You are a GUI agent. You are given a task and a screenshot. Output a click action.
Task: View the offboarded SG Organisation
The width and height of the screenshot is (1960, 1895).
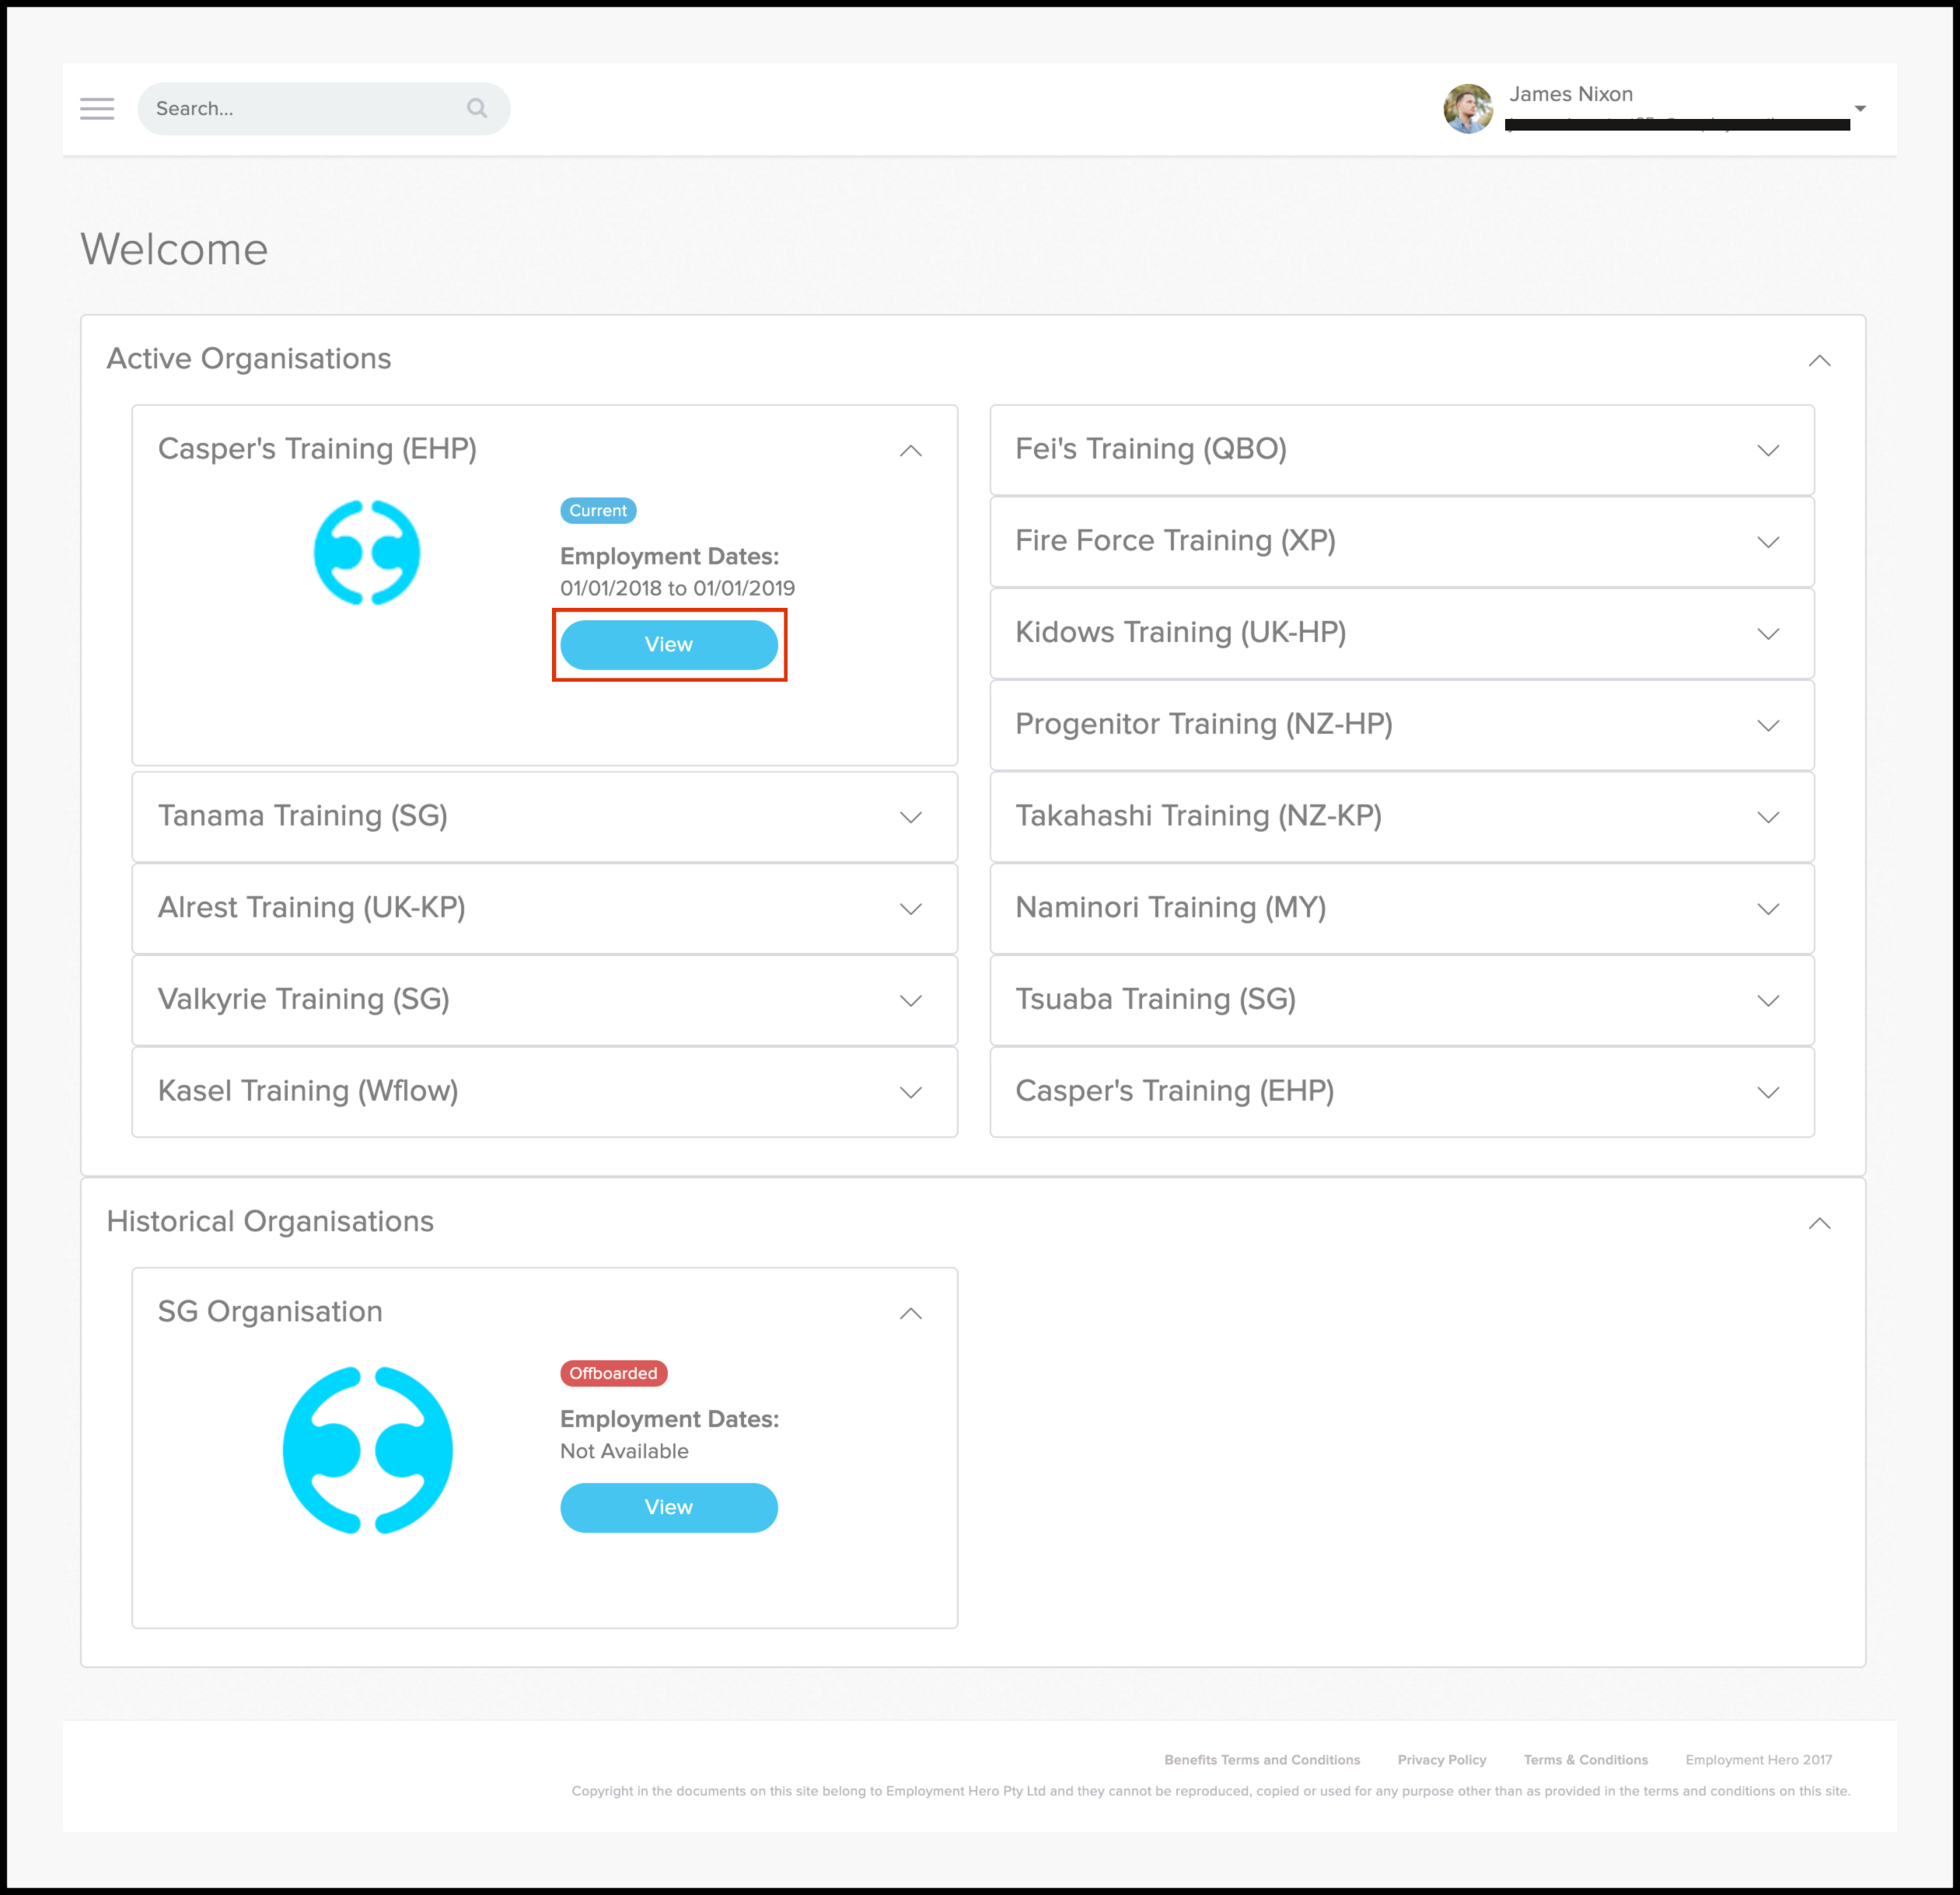pos(668,1508)
